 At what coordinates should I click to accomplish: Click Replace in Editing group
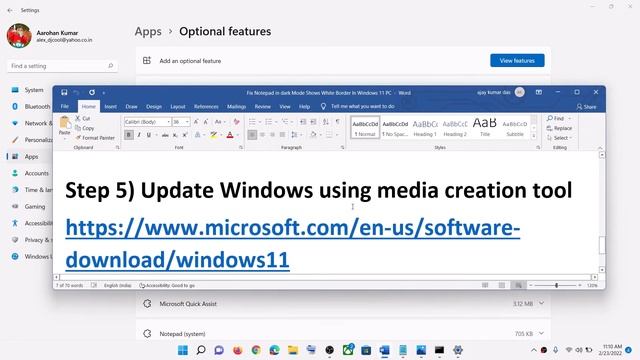(x=559, y=128)
